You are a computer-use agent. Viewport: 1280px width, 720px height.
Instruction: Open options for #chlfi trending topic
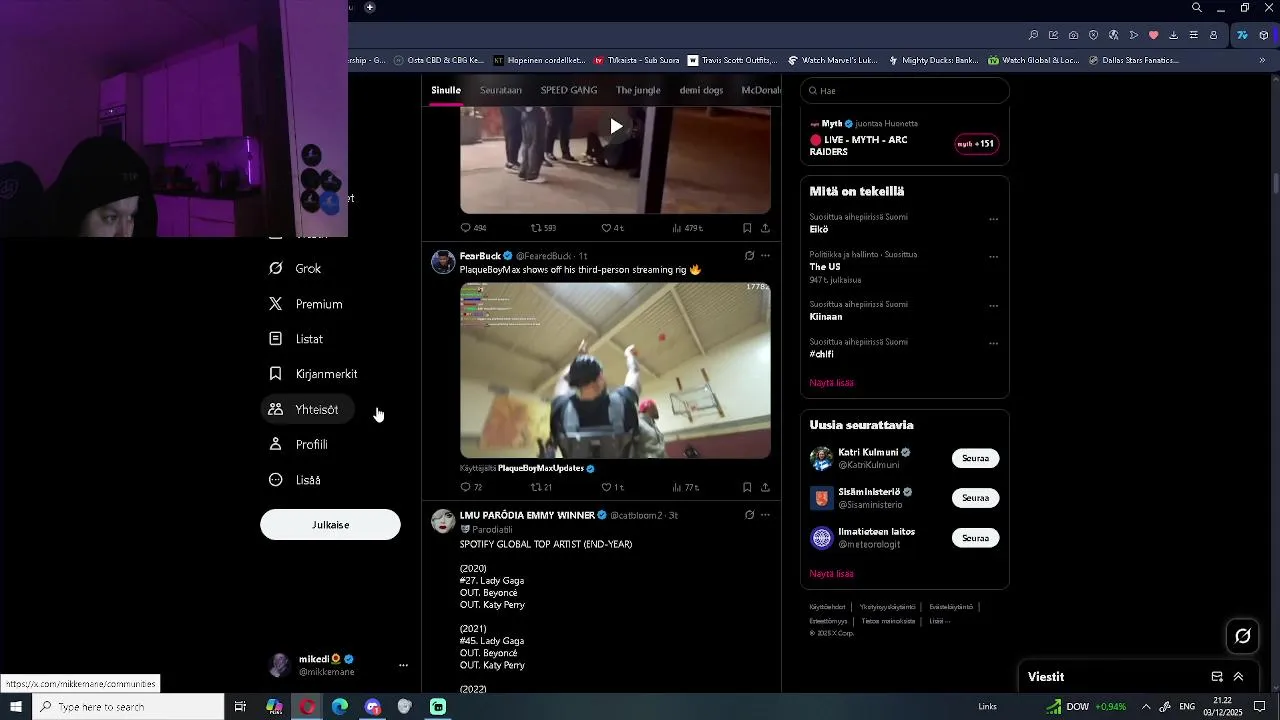tap(993, 343)
